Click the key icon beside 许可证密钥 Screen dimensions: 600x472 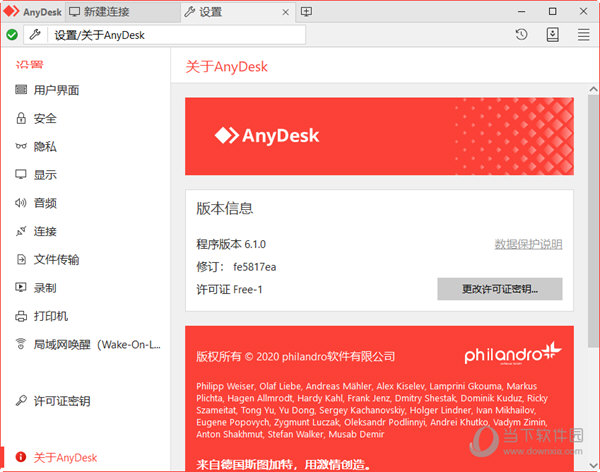pos(21,400)
